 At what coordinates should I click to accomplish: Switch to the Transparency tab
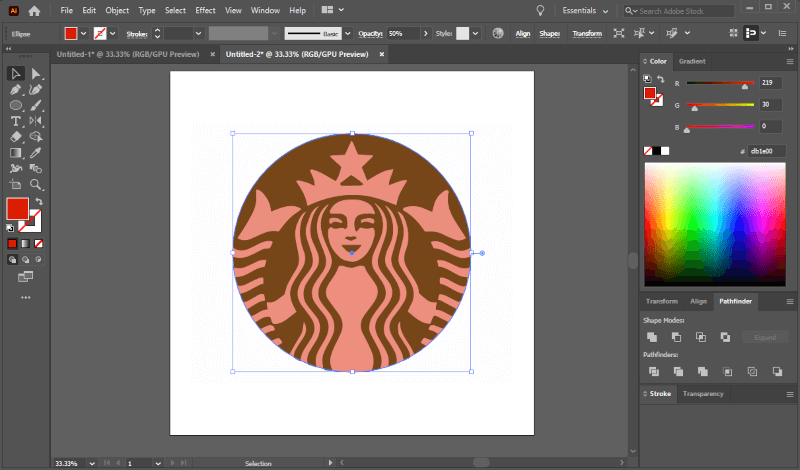coord(703,394)
